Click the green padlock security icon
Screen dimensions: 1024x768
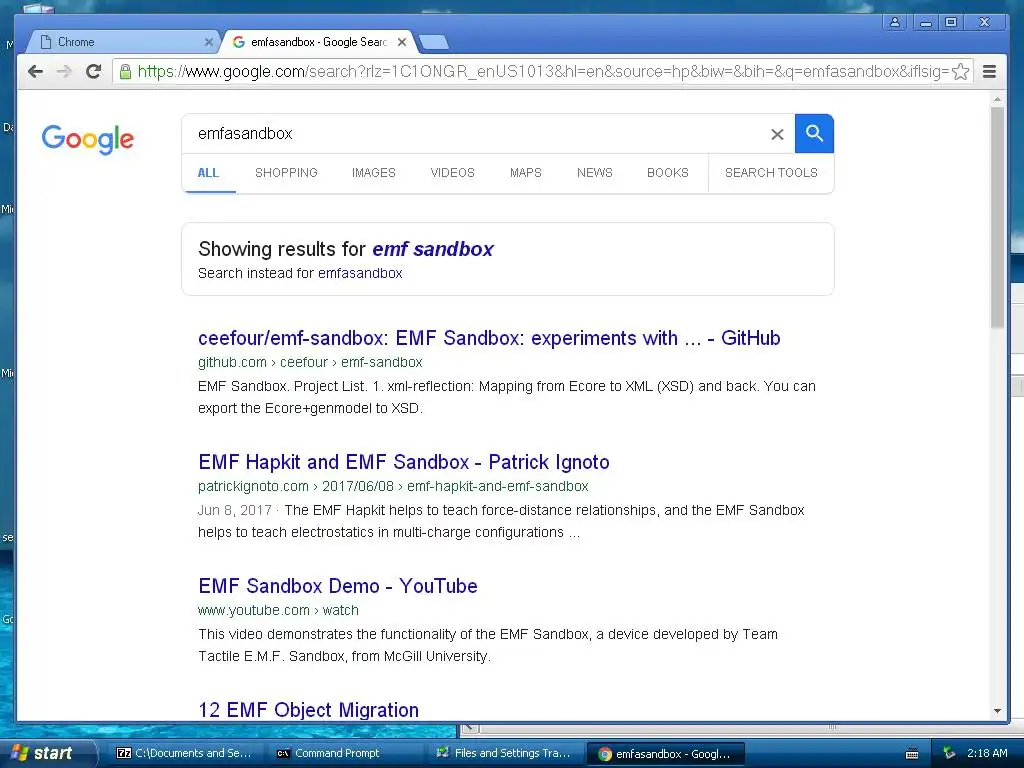pyautogui.click(x=125, y=71)
